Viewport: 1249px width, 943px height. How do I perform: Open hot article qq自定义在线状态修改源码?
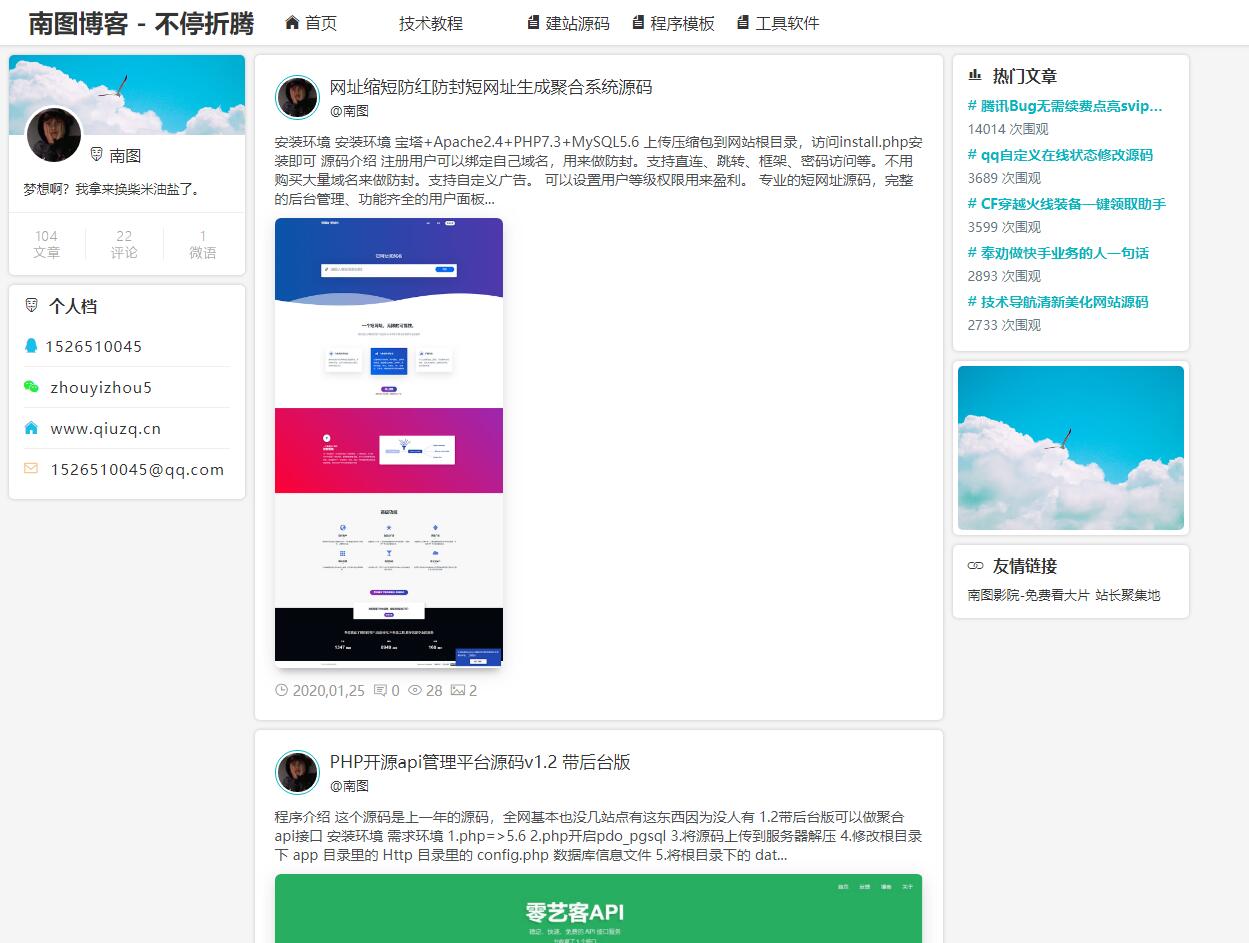1060,155
